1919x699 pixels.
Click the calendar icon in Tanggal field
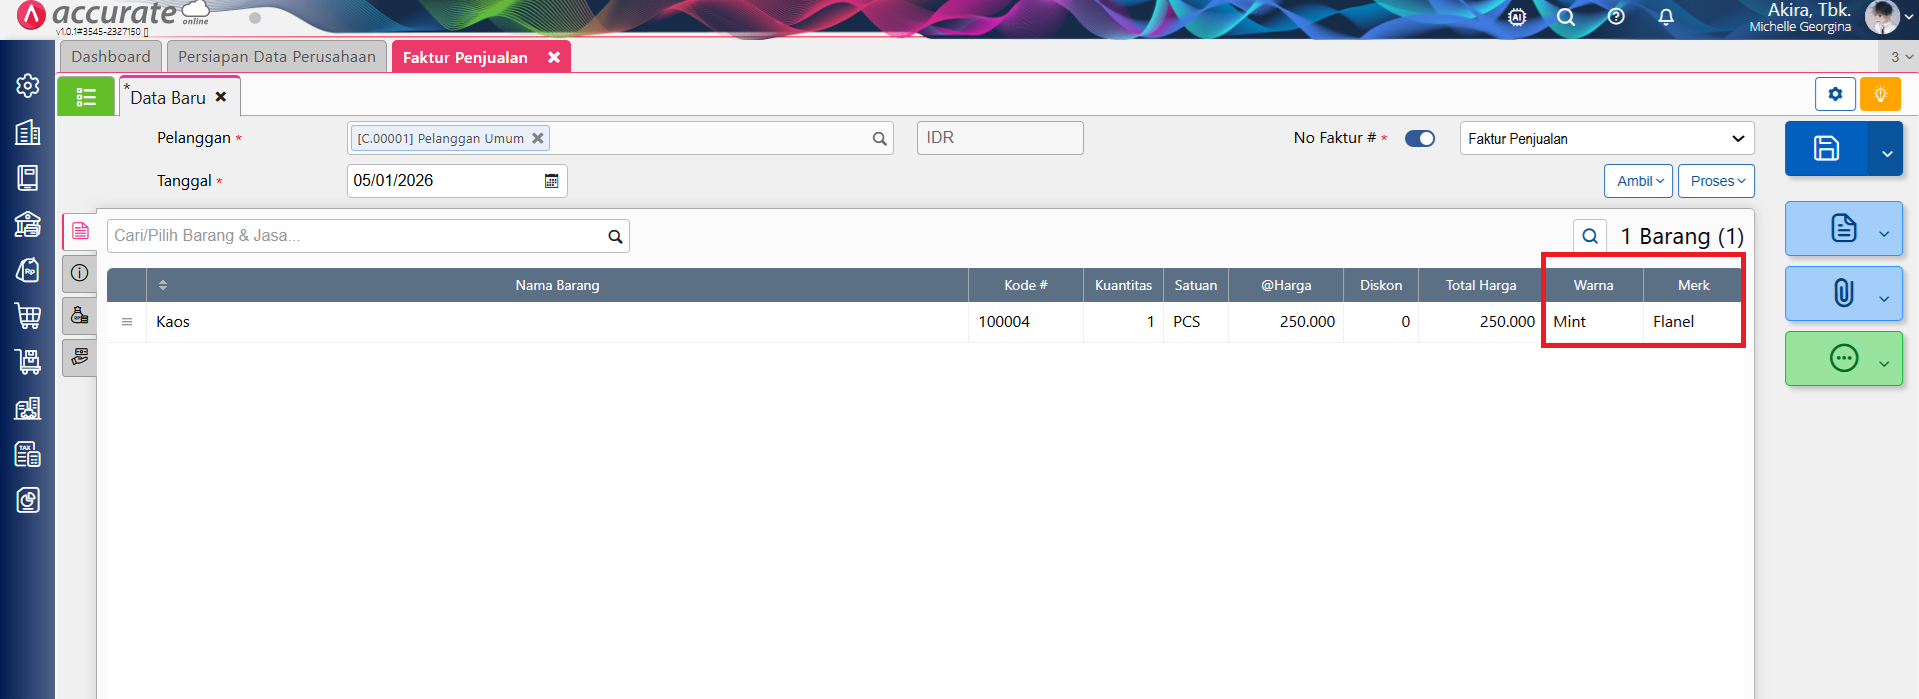coord(551,181)
